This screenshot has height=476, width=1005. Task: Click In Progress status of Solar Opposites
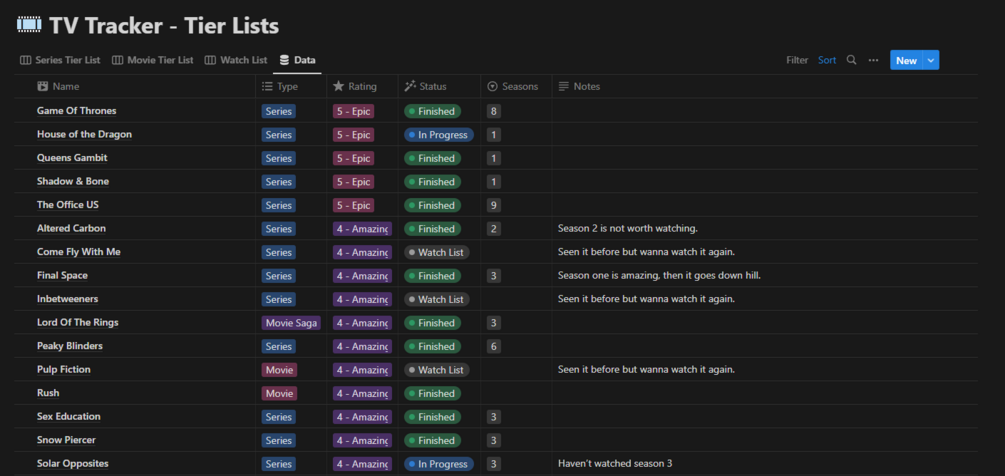click(x=438, y=464)
